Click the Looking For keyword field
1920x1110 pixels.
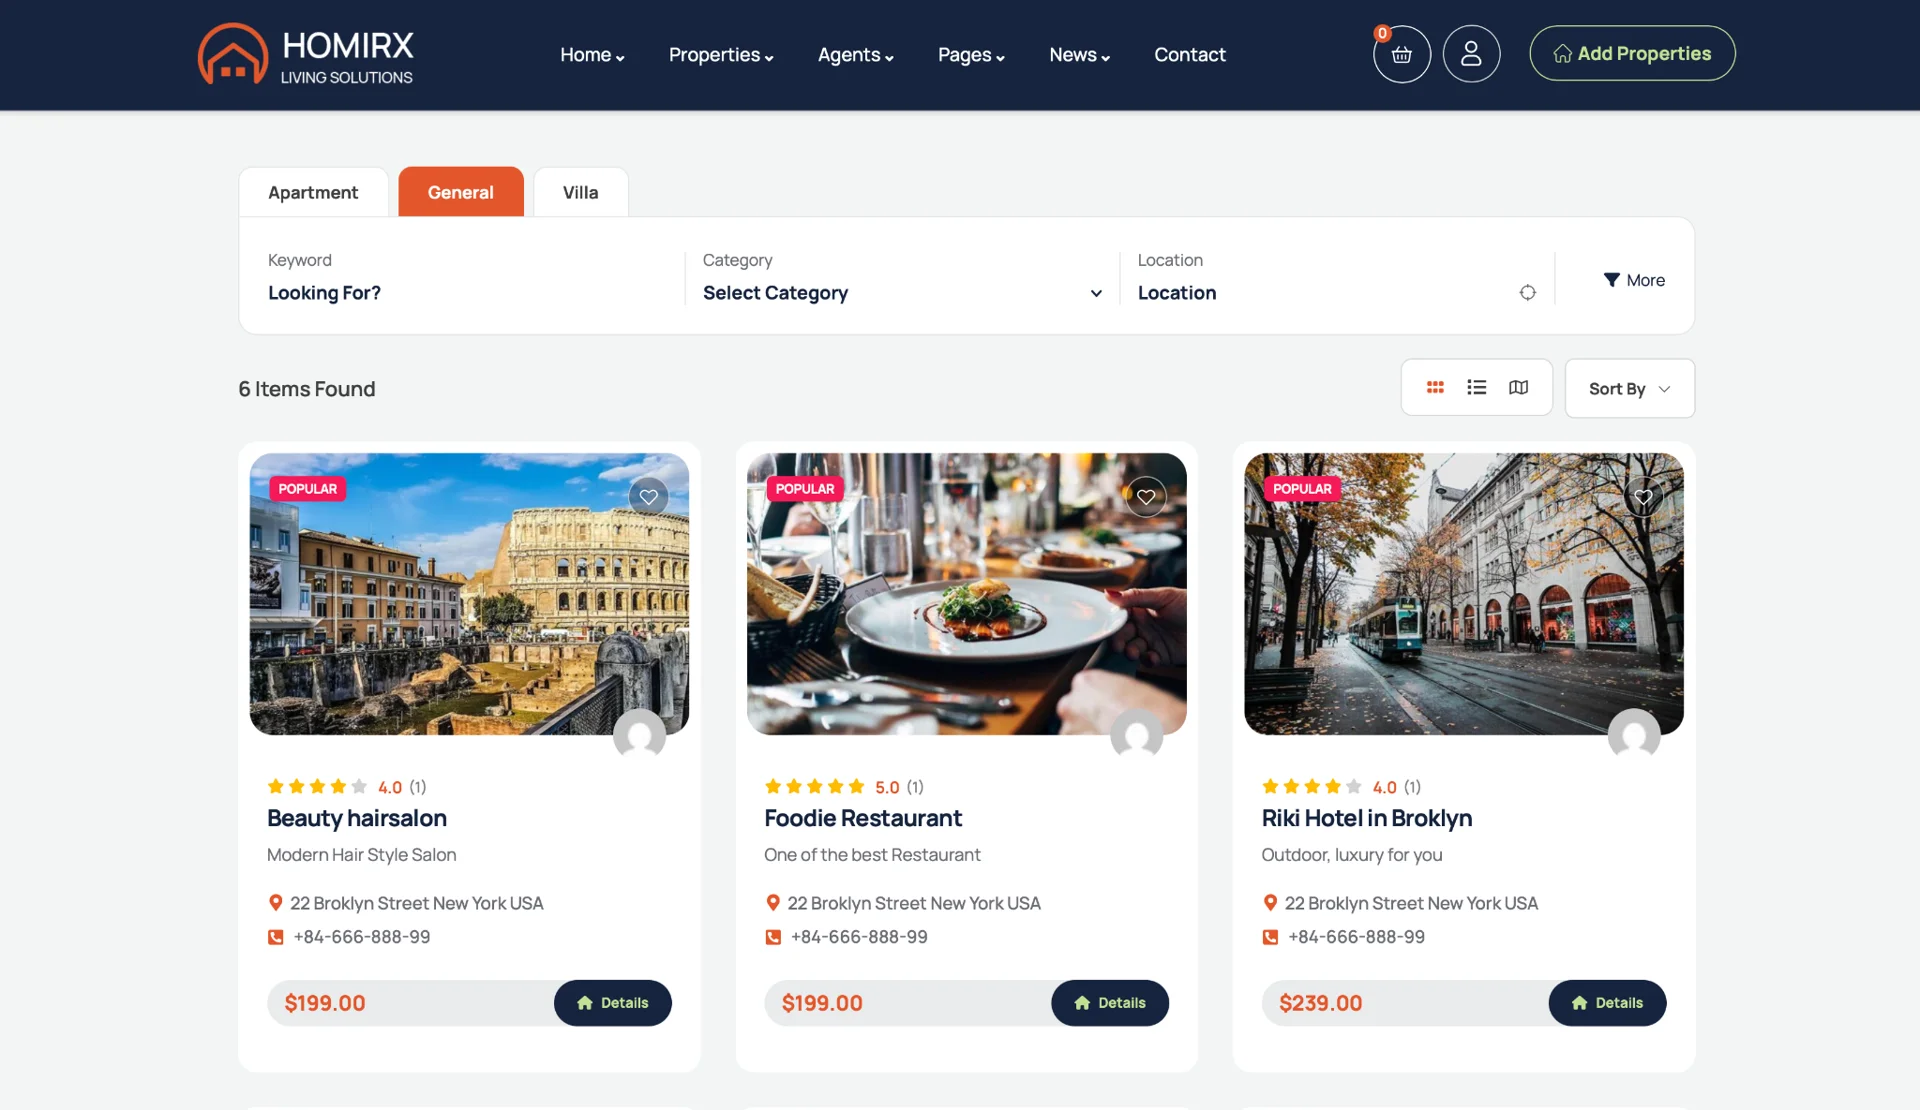pyautogui.click(x=460, y=293)
